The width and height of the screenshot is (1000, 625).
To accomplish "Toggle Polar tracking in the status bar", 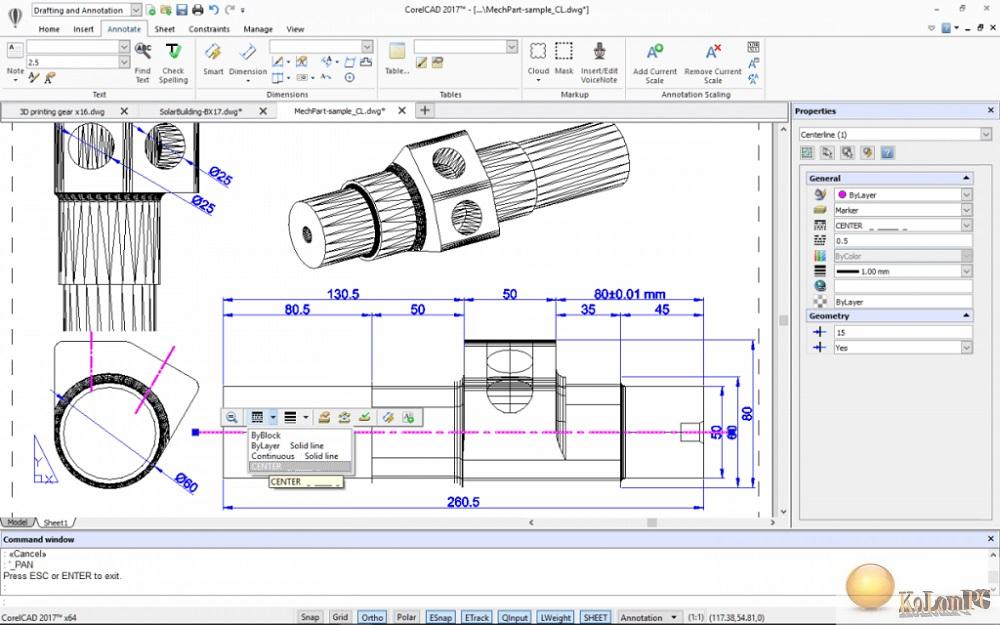I will [406, 617].
